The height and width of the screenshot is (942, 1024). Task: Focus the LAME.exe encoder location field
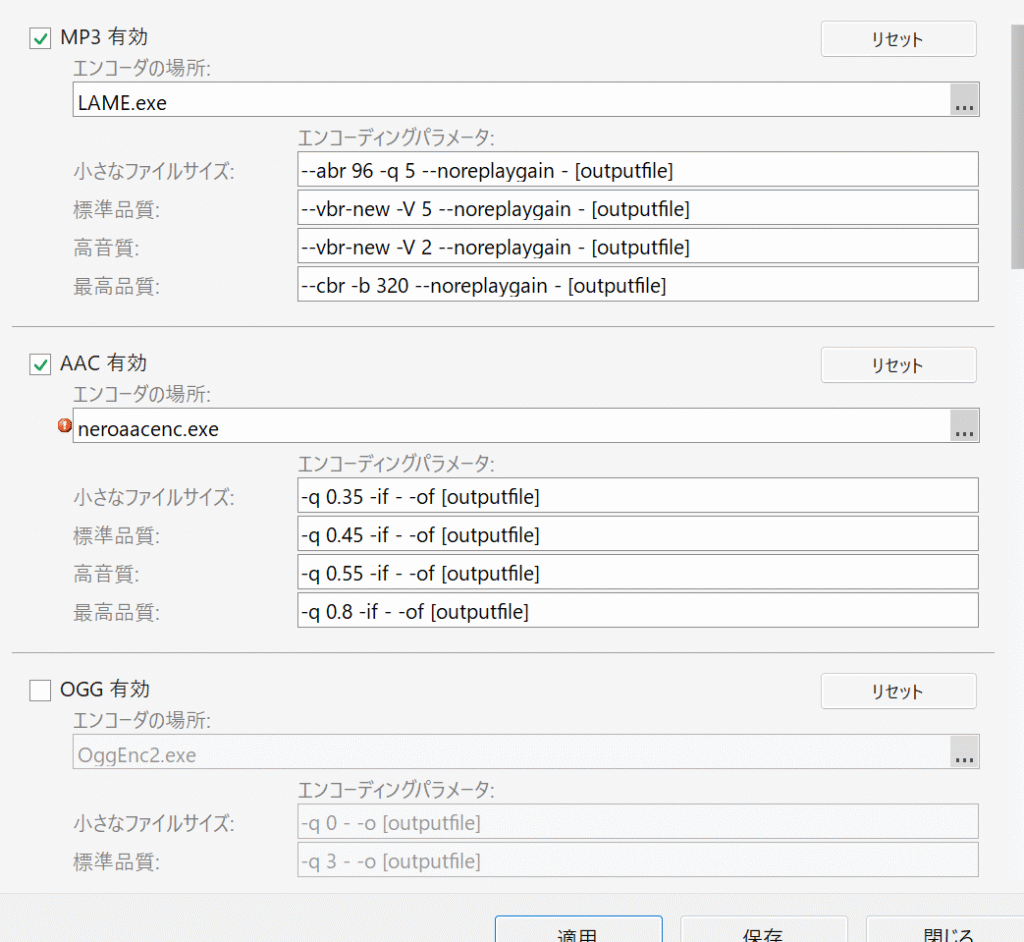[x=510, y=101]
